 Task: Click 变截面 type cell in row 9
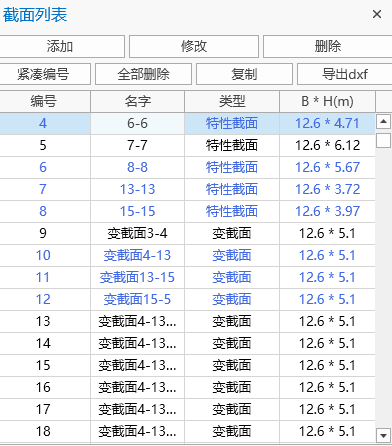[x=232, y=233]
